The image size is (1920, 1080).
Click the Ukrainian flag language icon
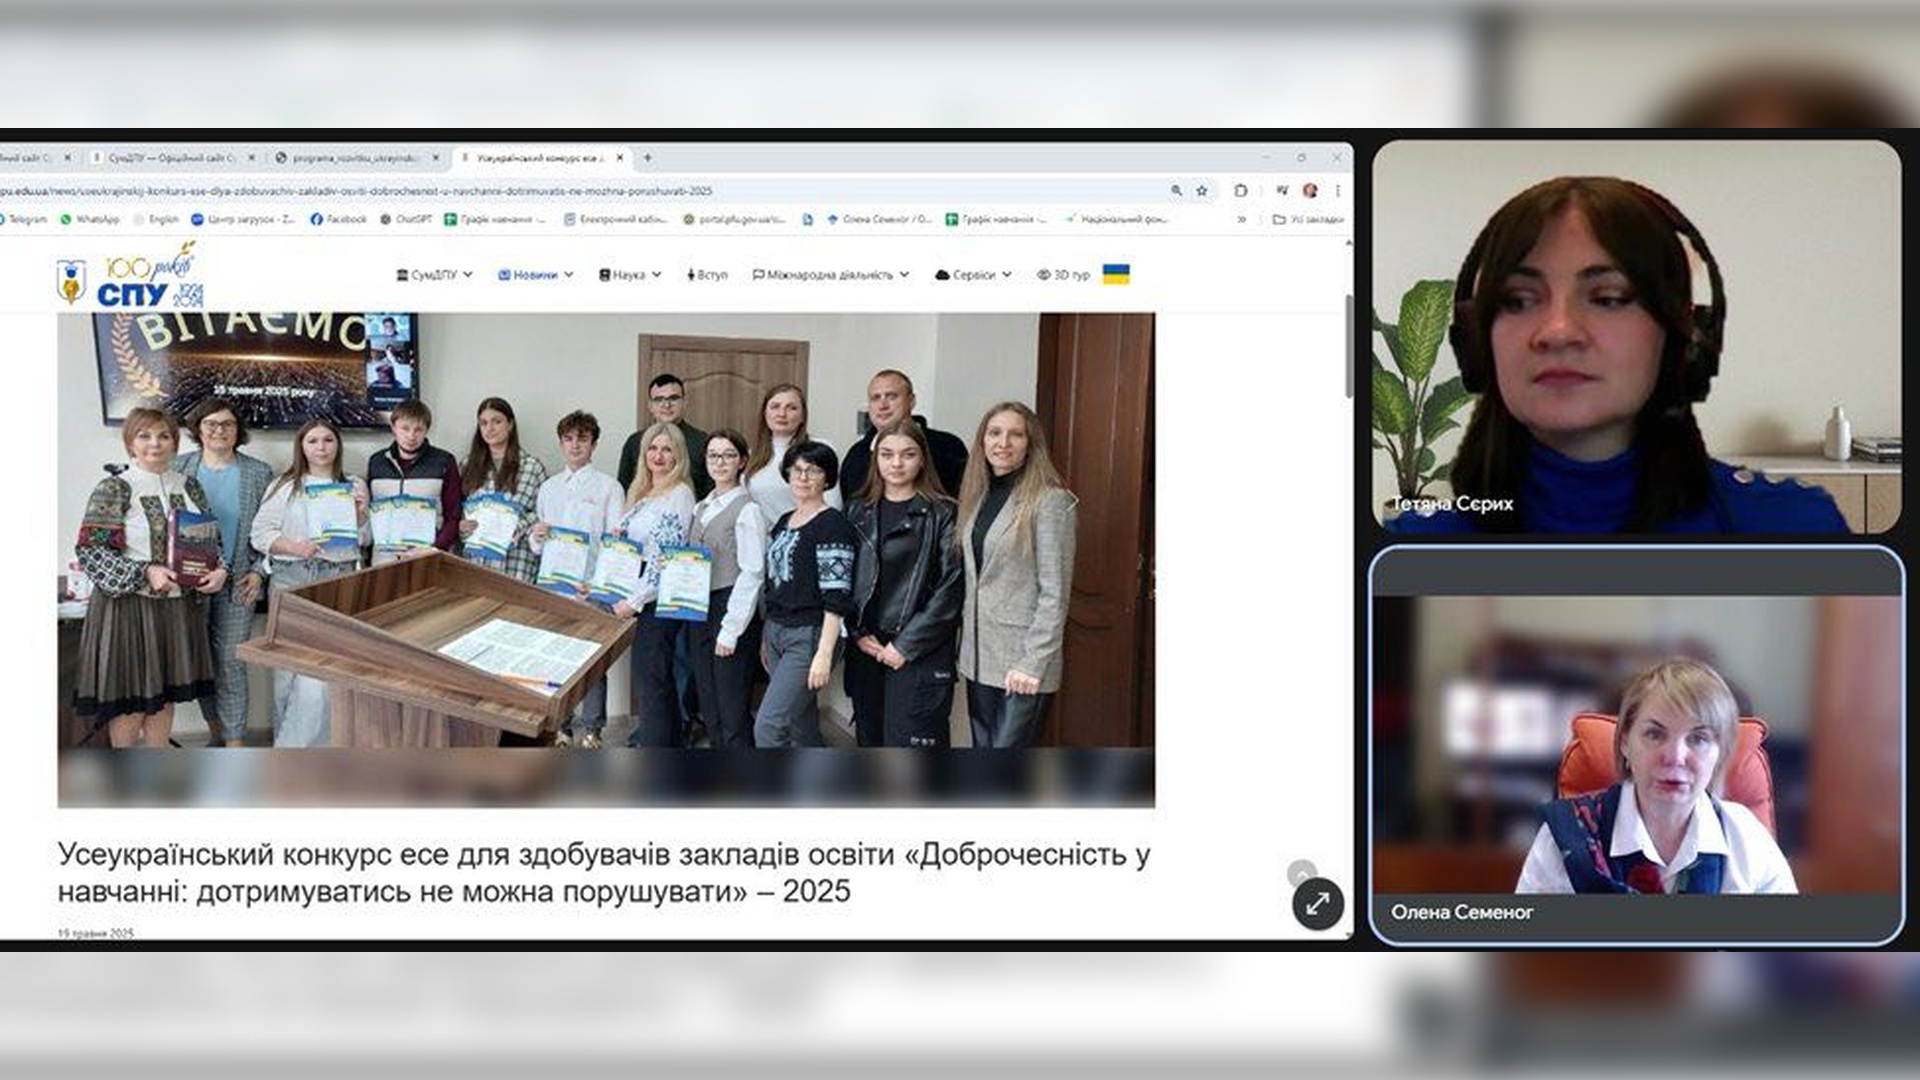[1116, 274]
